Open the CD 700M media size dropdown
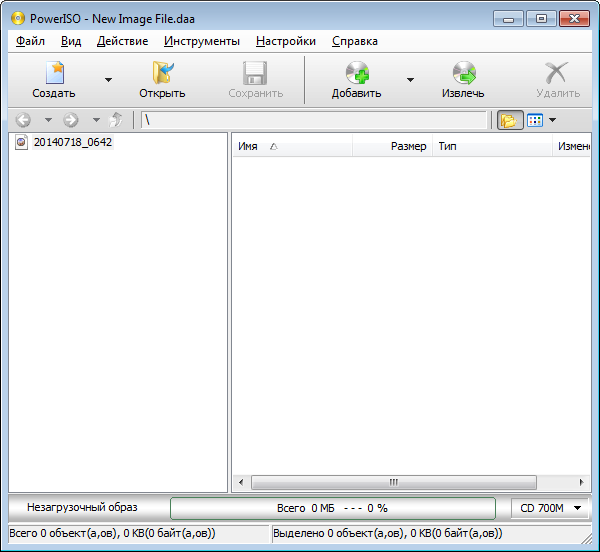 551,508
